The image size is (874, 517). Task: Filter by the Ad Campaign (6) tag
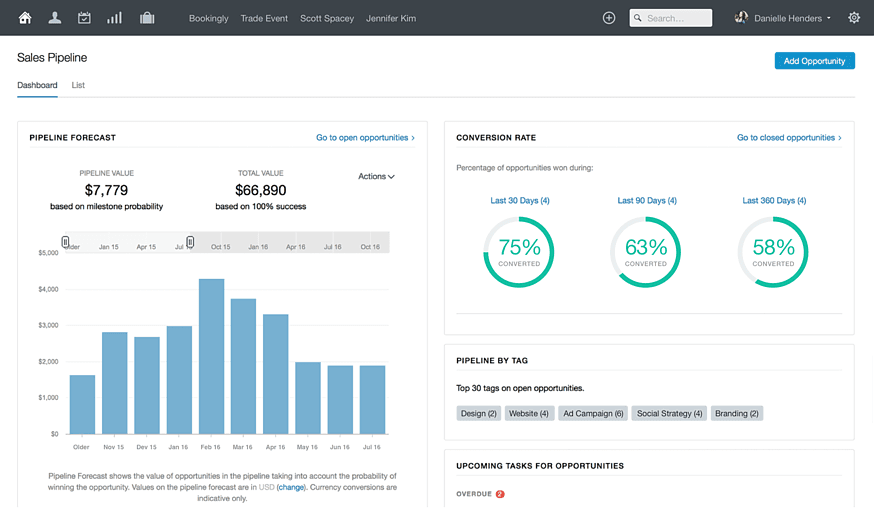point(593,413)
